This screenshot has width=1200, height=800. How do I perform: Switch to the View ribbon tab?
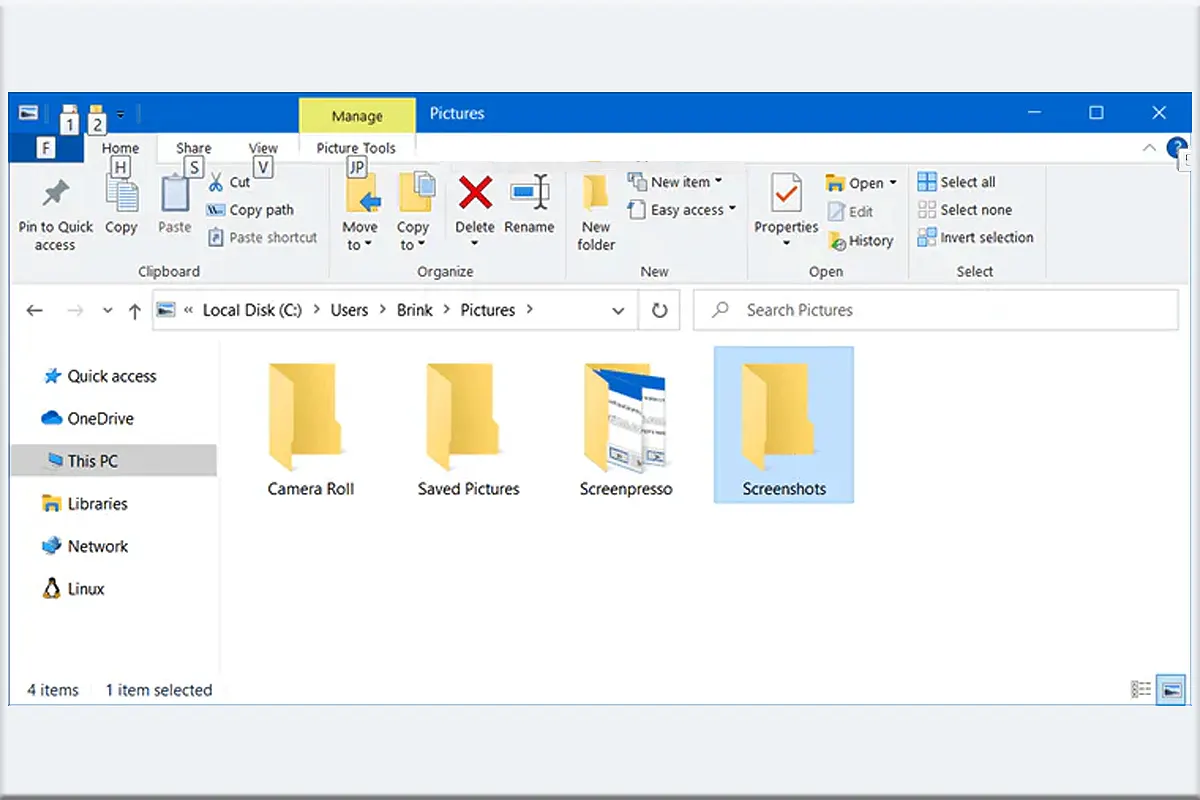[262, 147]
